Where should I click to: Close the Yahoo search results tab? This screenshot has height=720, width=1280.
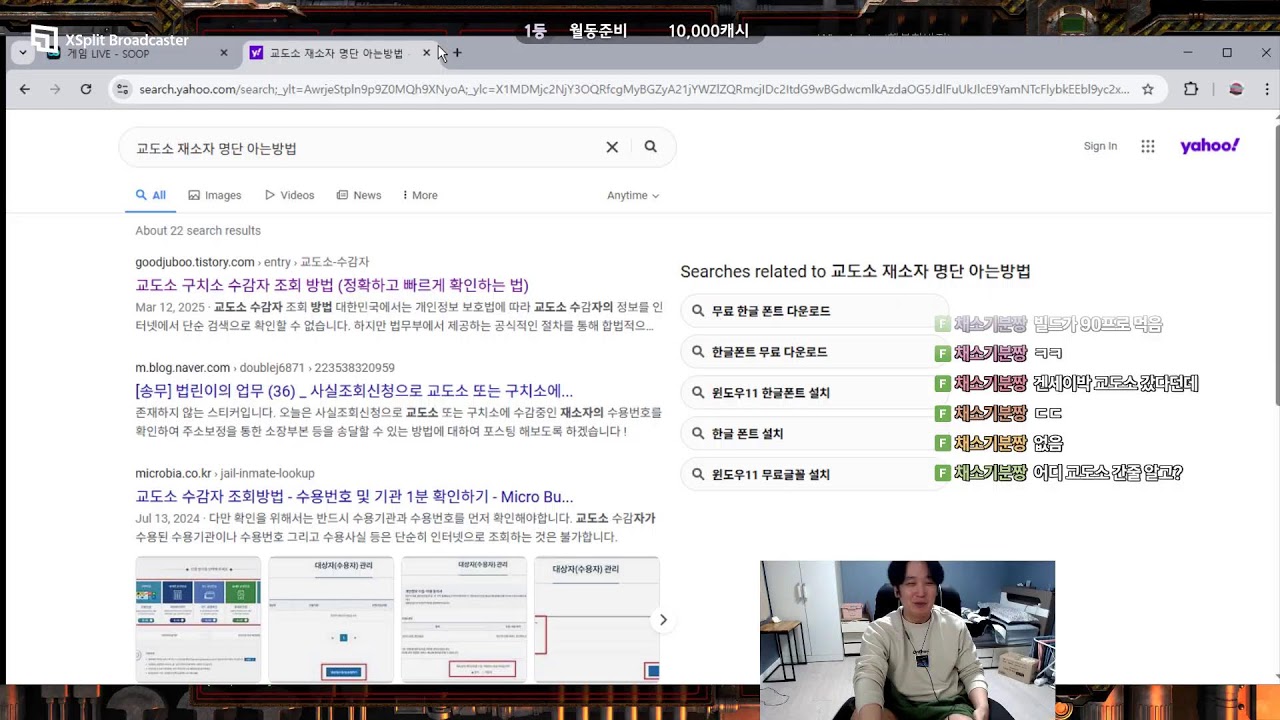(x=427, y=53)
